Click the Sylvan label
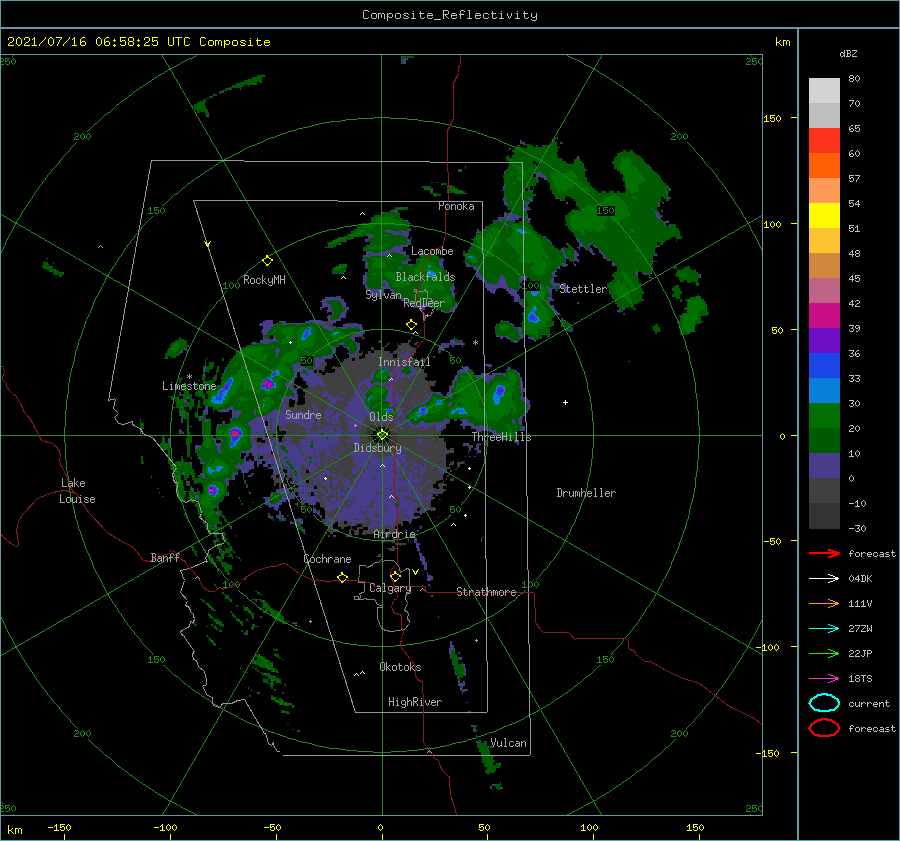 pos(383,294)
